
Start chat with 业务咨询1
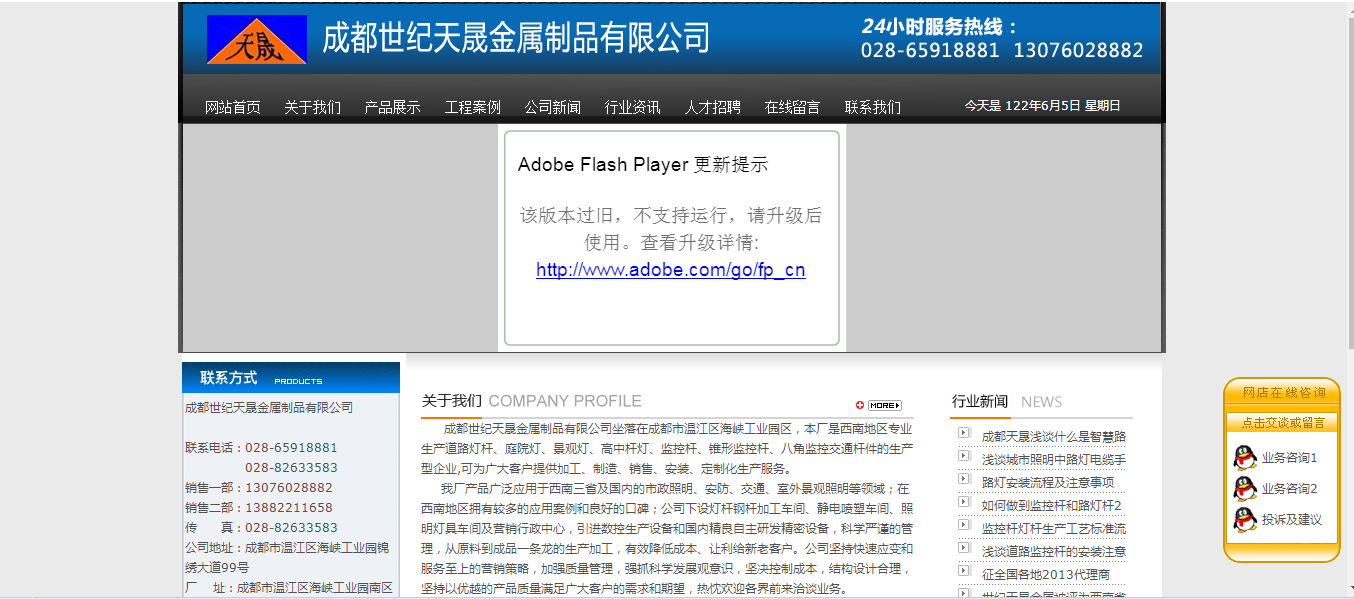click(x=1290, y=458)
